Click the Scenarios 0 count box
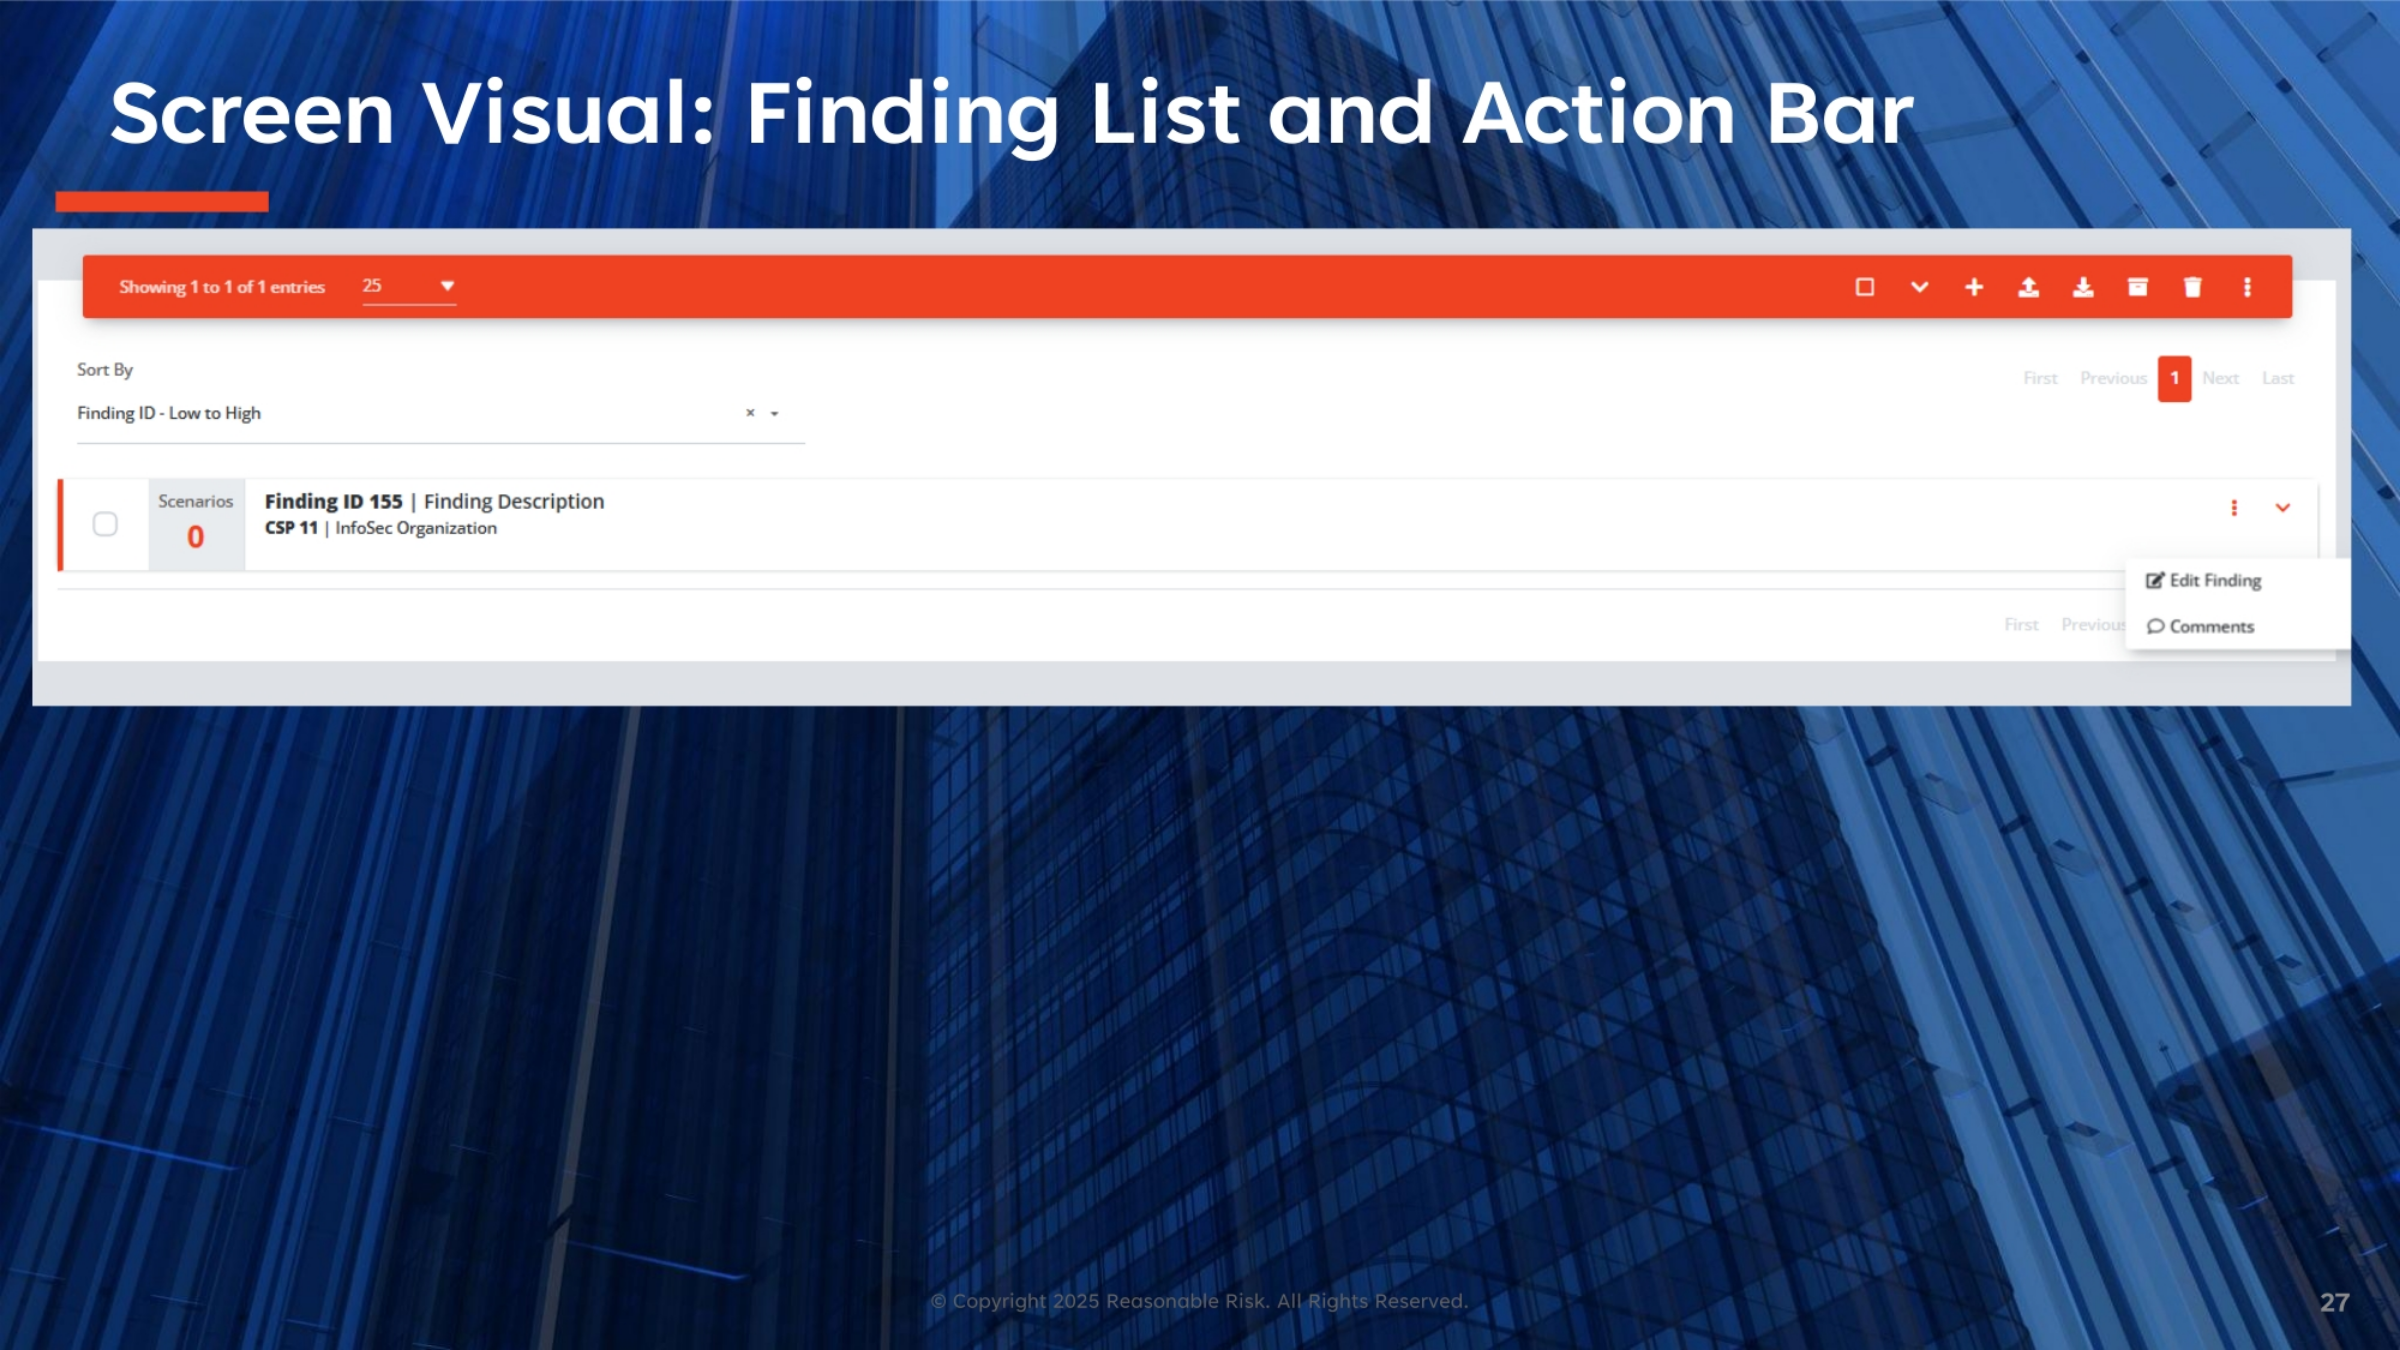 click(196, 524)
